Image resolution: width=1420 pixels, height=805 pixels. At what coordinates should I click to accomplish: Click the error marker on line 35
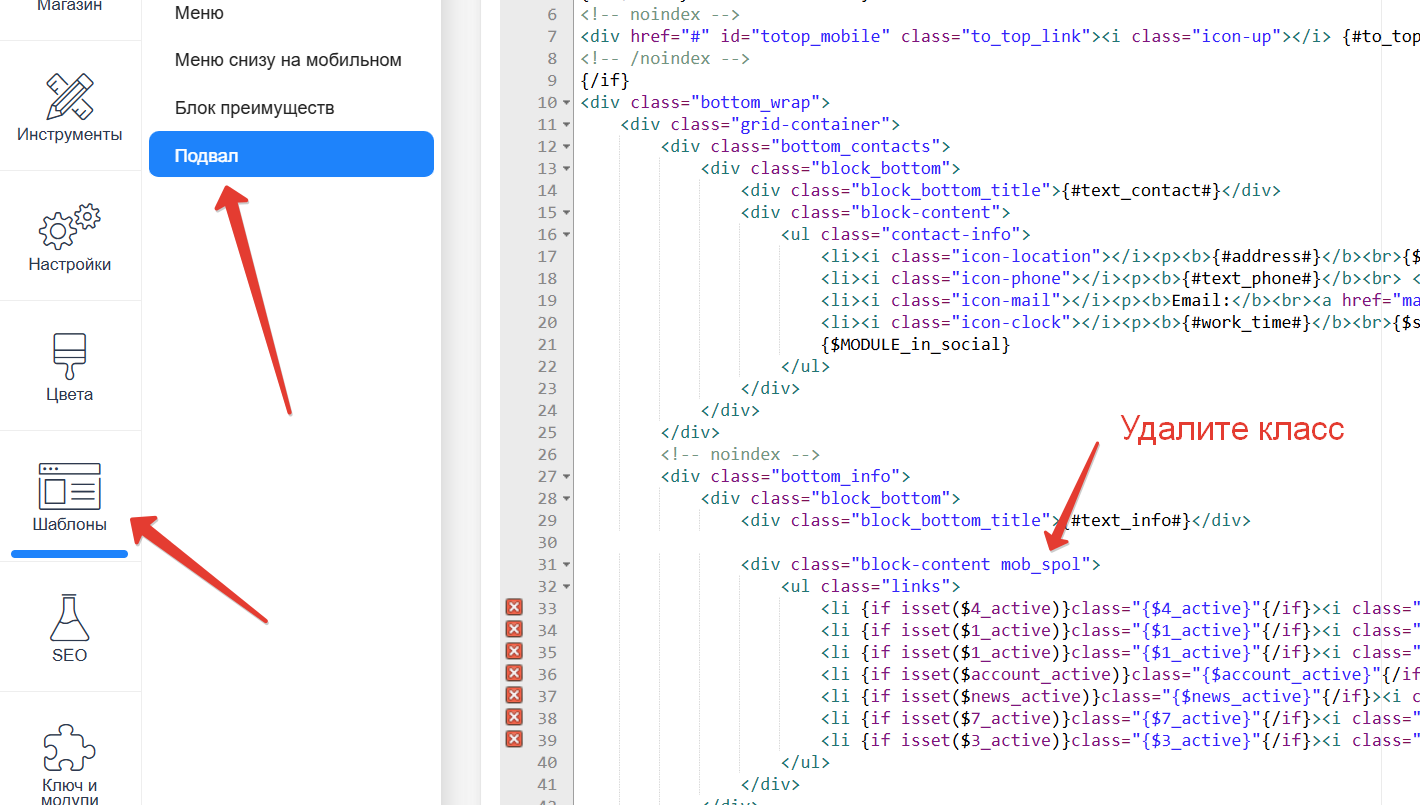(x=514, y=652)
